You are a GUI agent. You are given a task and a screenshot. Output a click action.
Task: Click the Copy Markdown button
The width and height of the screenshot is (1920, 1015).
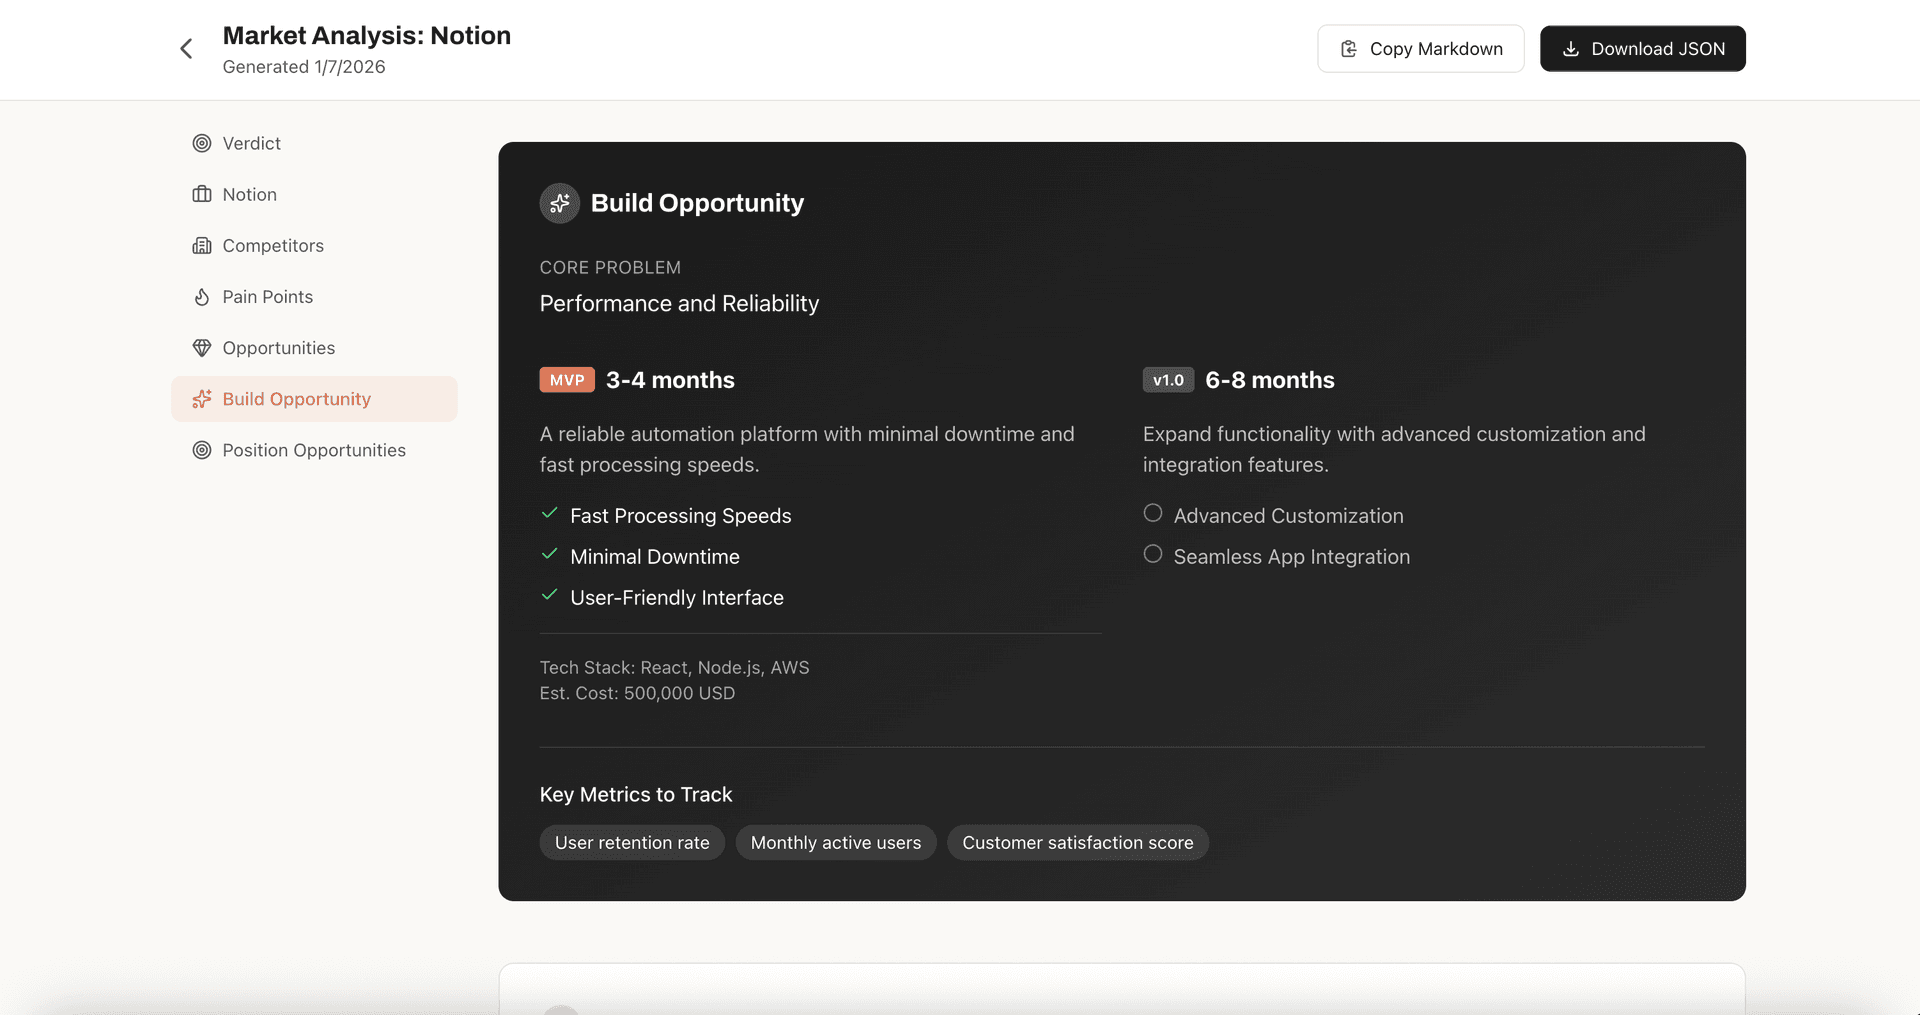coord(1420,48)
